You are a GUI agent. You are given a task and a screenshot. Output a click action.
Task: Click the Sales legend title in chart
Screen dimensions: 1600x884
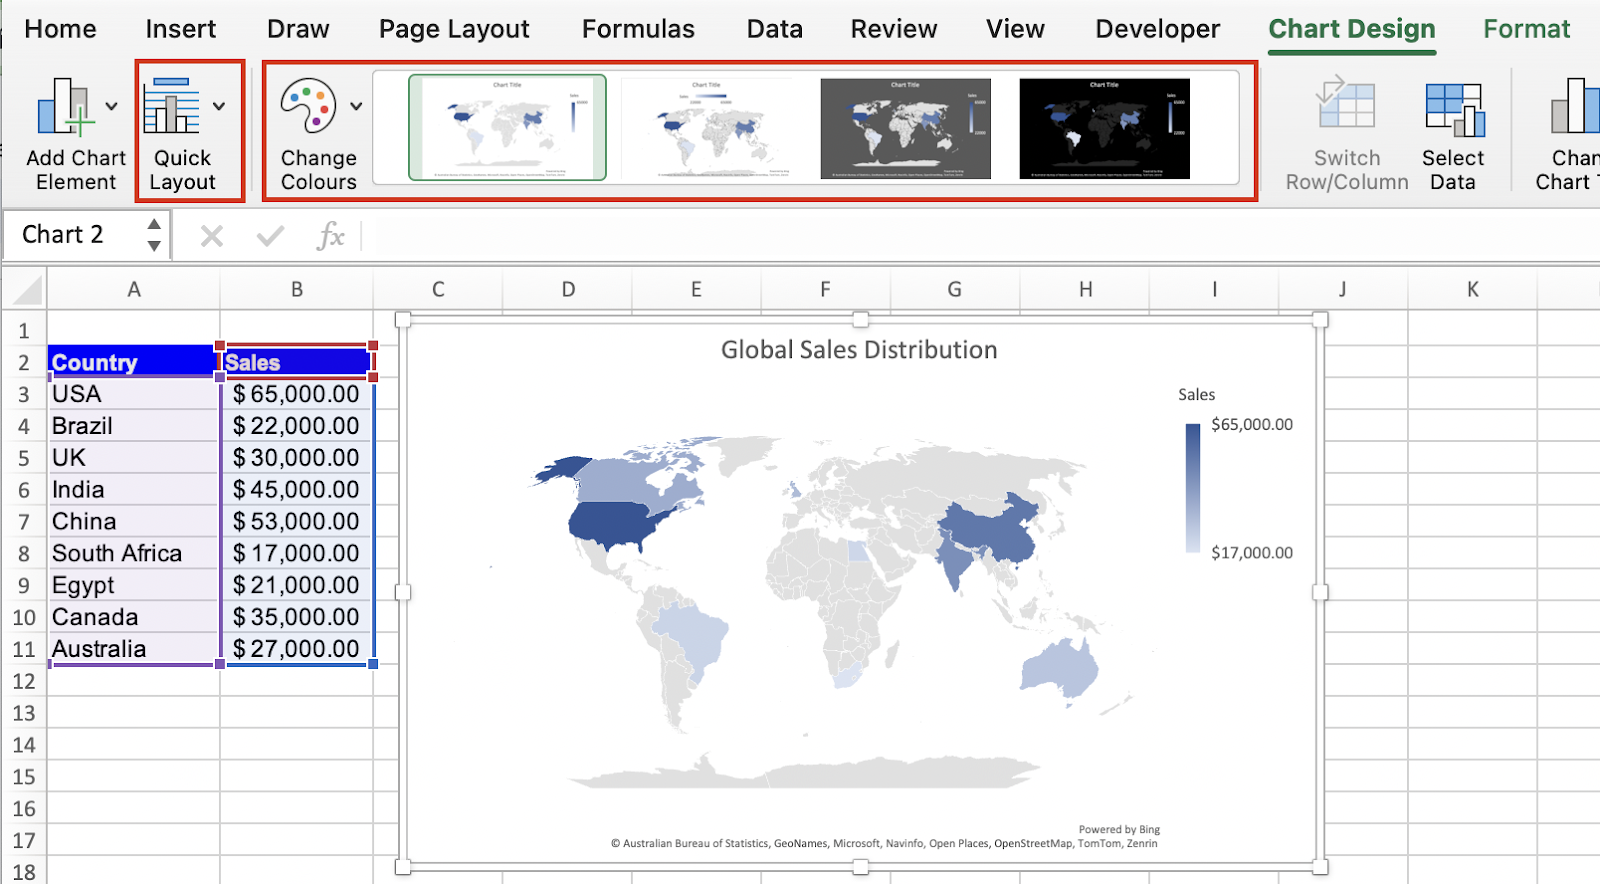(1196, 395)
